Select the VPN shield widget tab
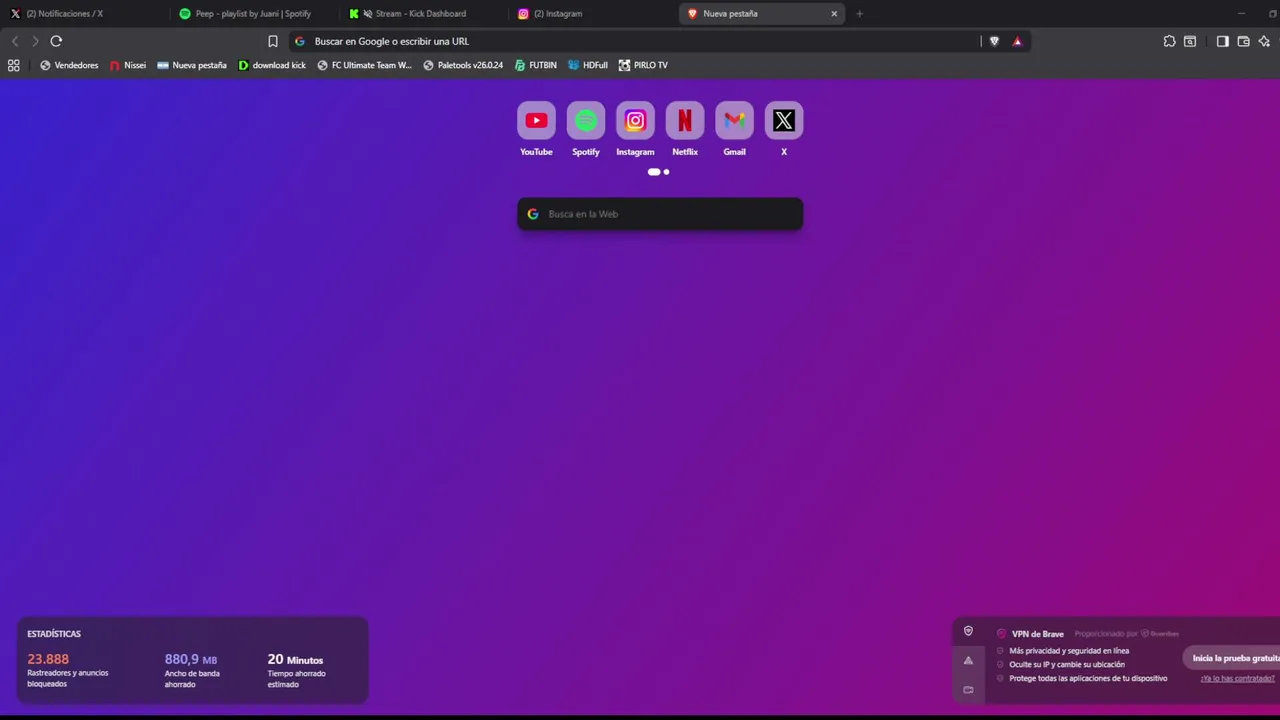This screenshot has width=1280, height=720. coord(968,631)
